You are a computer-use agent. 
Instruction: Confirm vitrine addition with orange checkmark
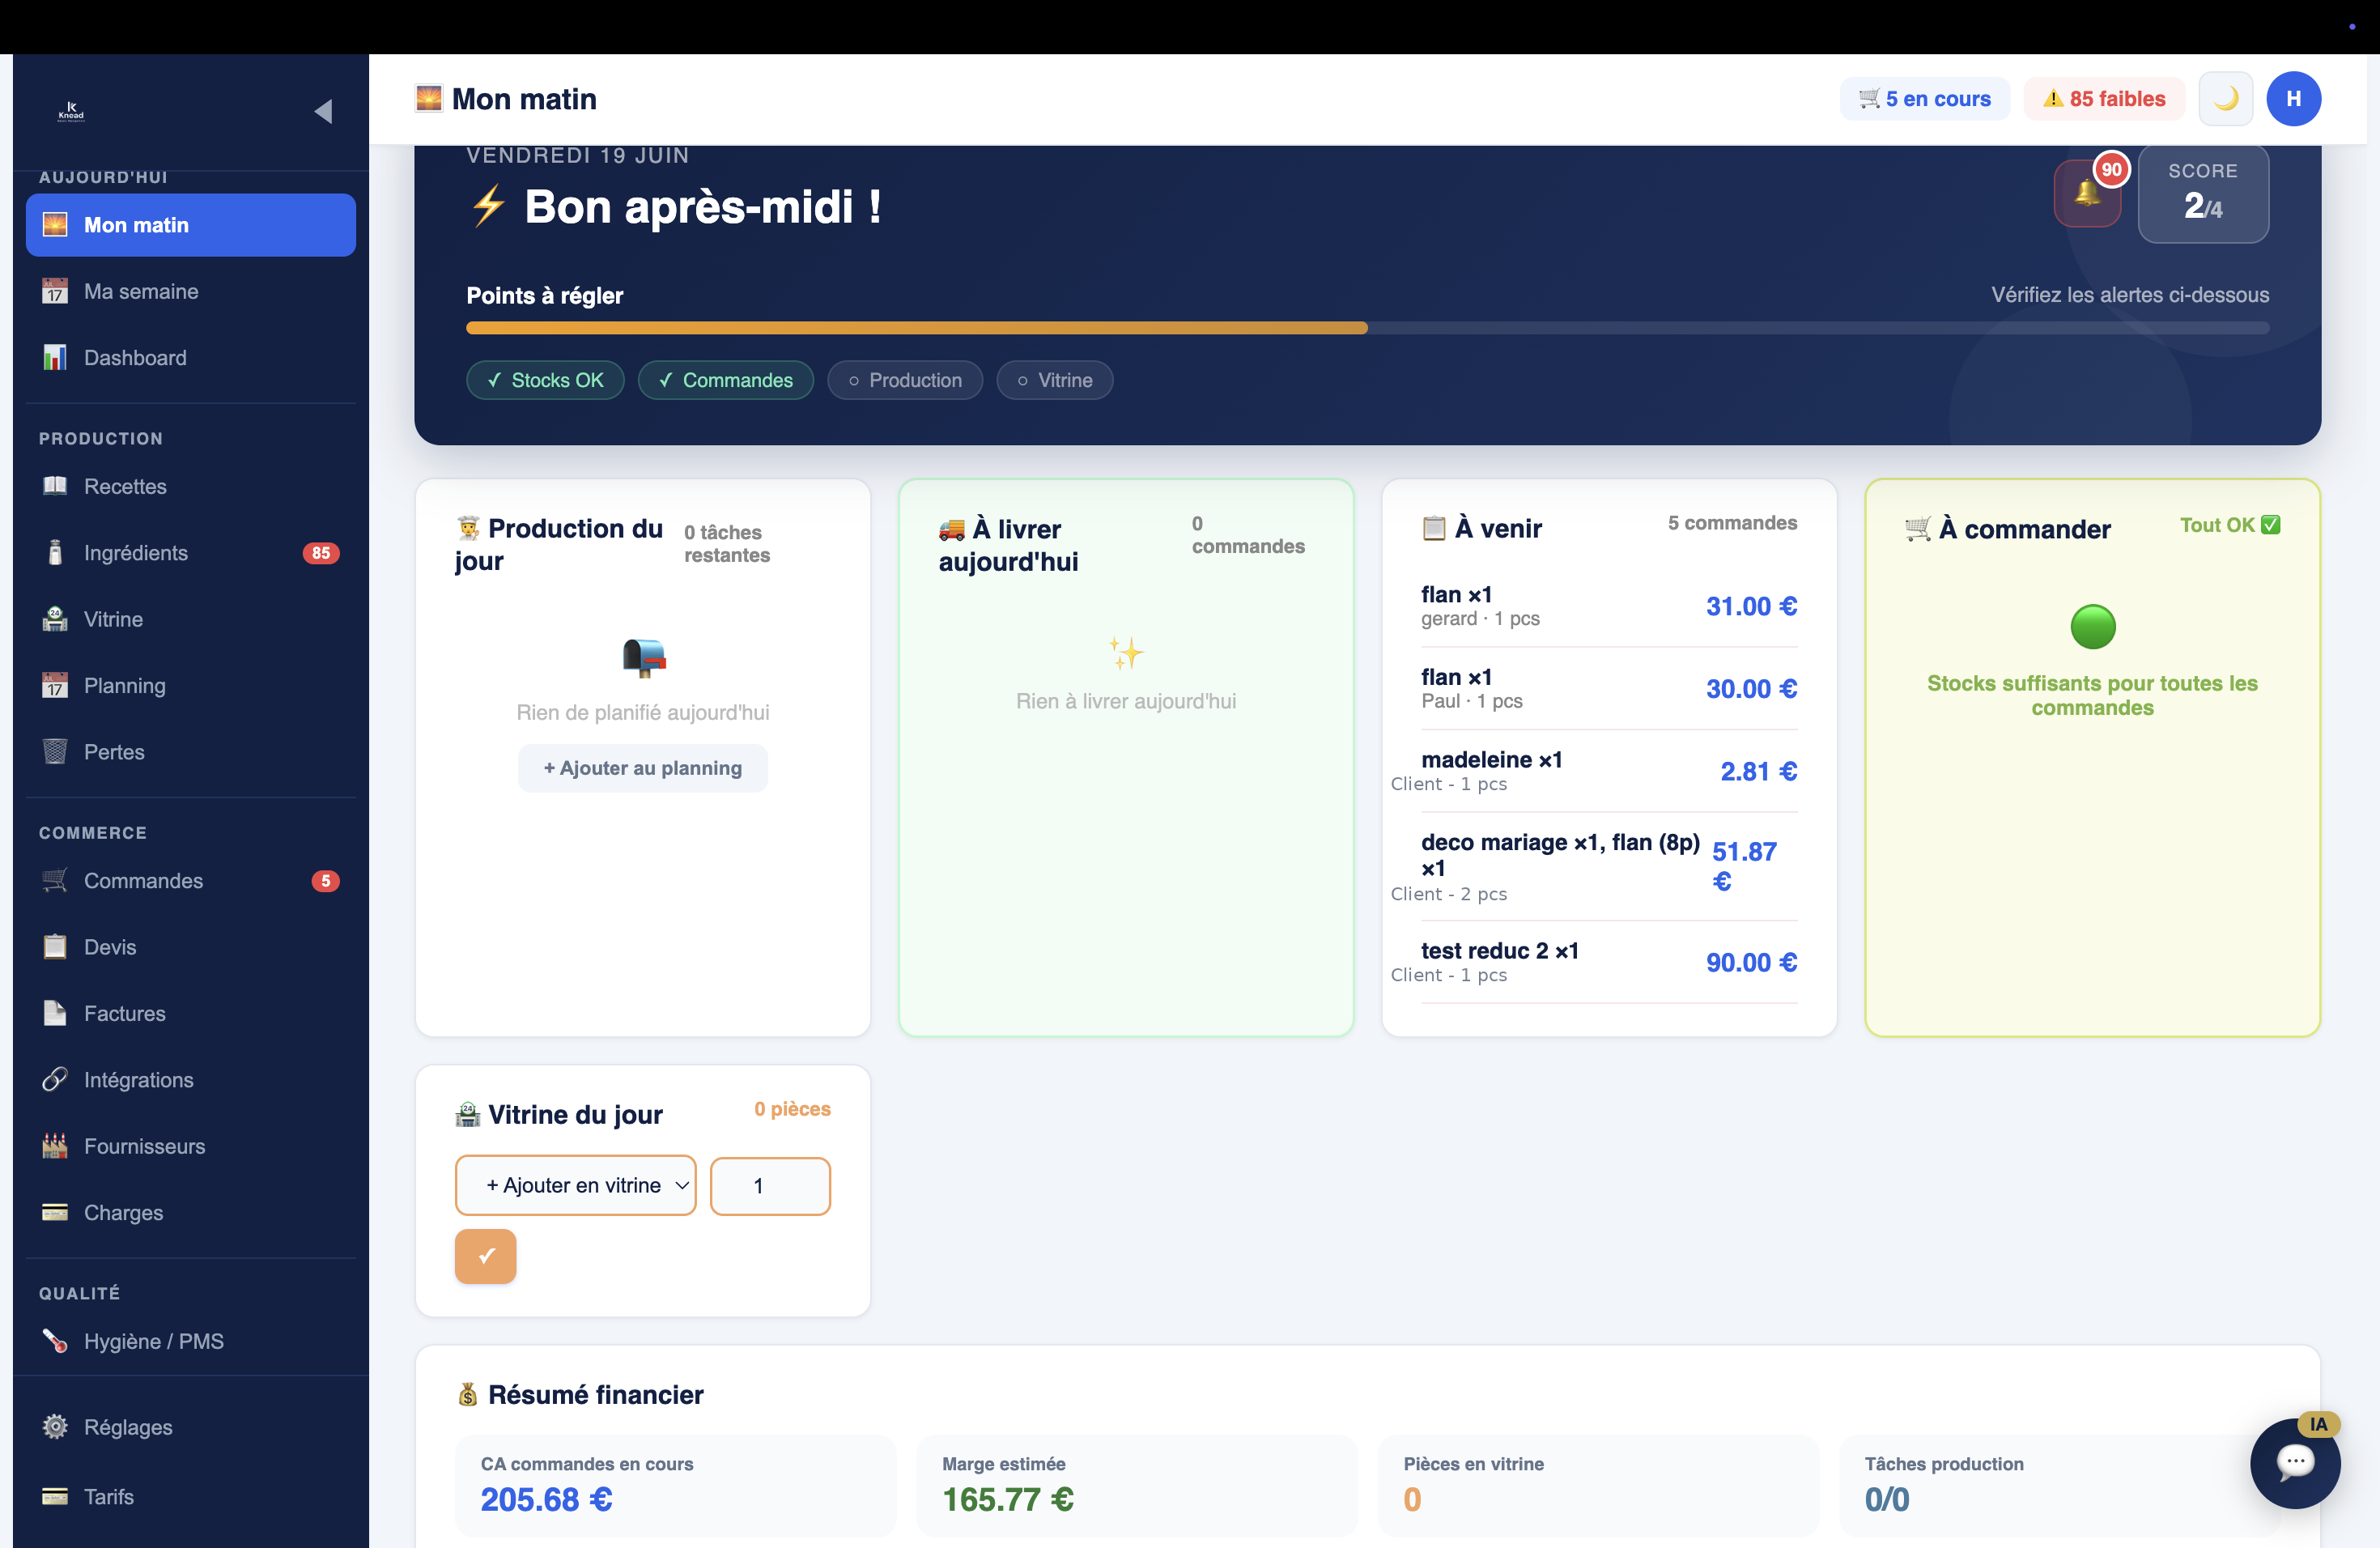click(x=486, y=1256)
